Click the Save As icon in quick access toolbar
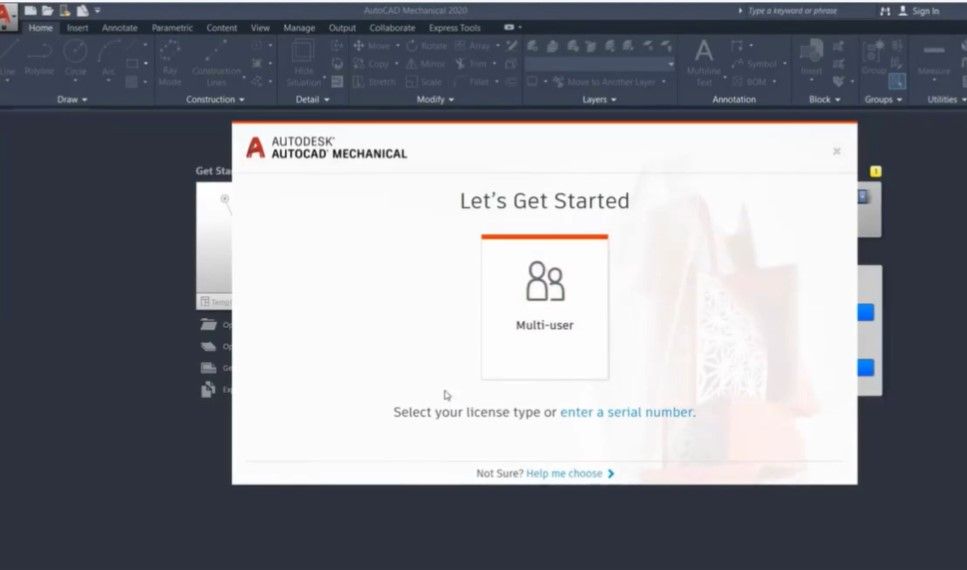Image resolution: width=967 pixels, height=570 pixels. tap(82, 10)
